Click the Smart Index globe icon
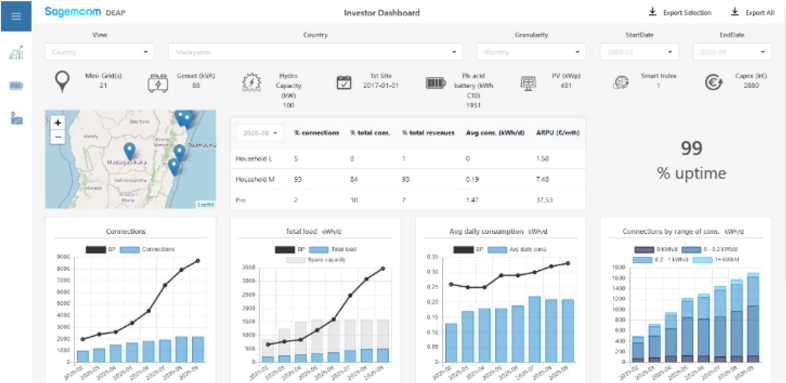 621,83
